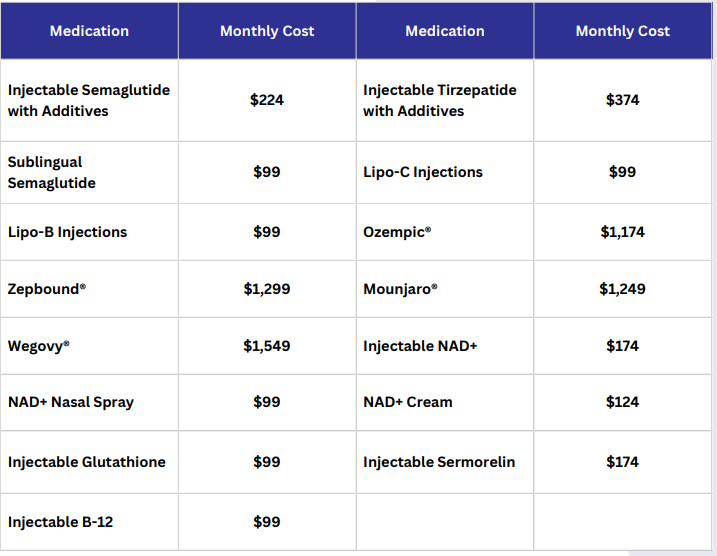Click the $1,299 Zepbound price
Screen dimensions: 717x556
pos(267,289)
